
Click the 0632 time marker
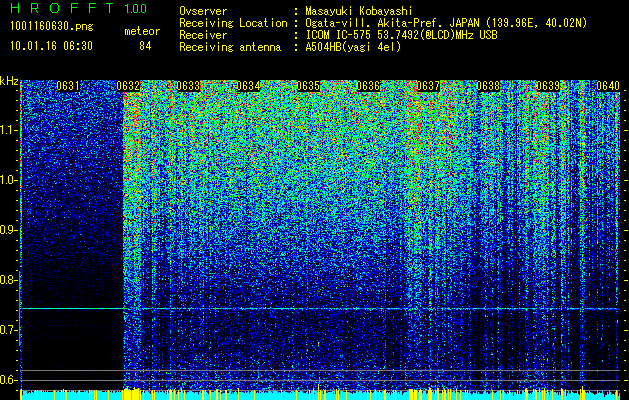point(128,86)
